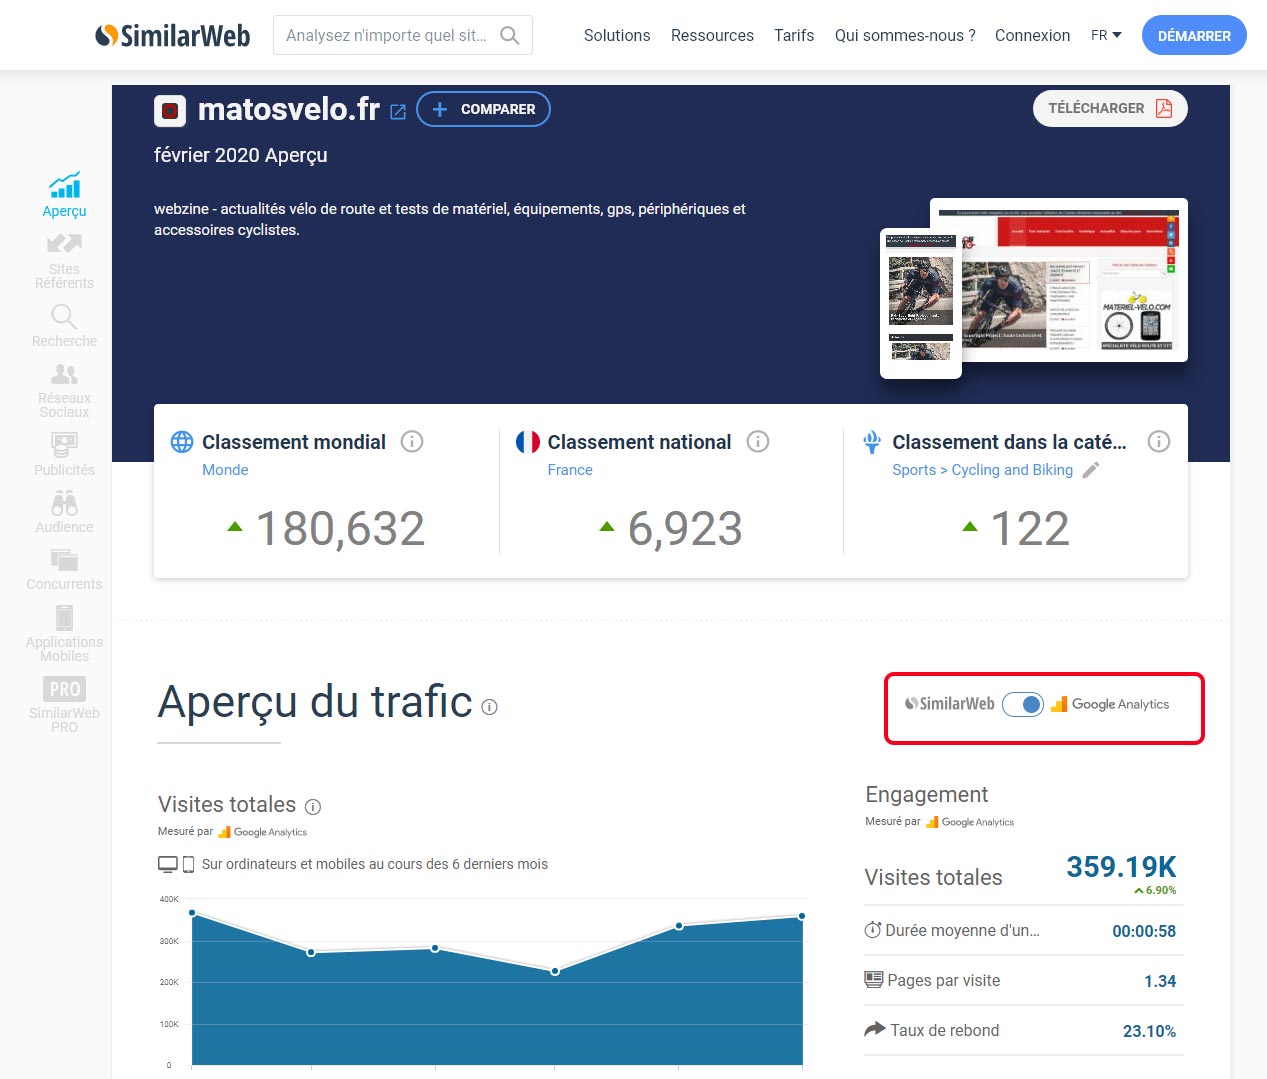1267x1079 pixels.
Task: Open matosvelo.fr external link icon
Action: 398,111
